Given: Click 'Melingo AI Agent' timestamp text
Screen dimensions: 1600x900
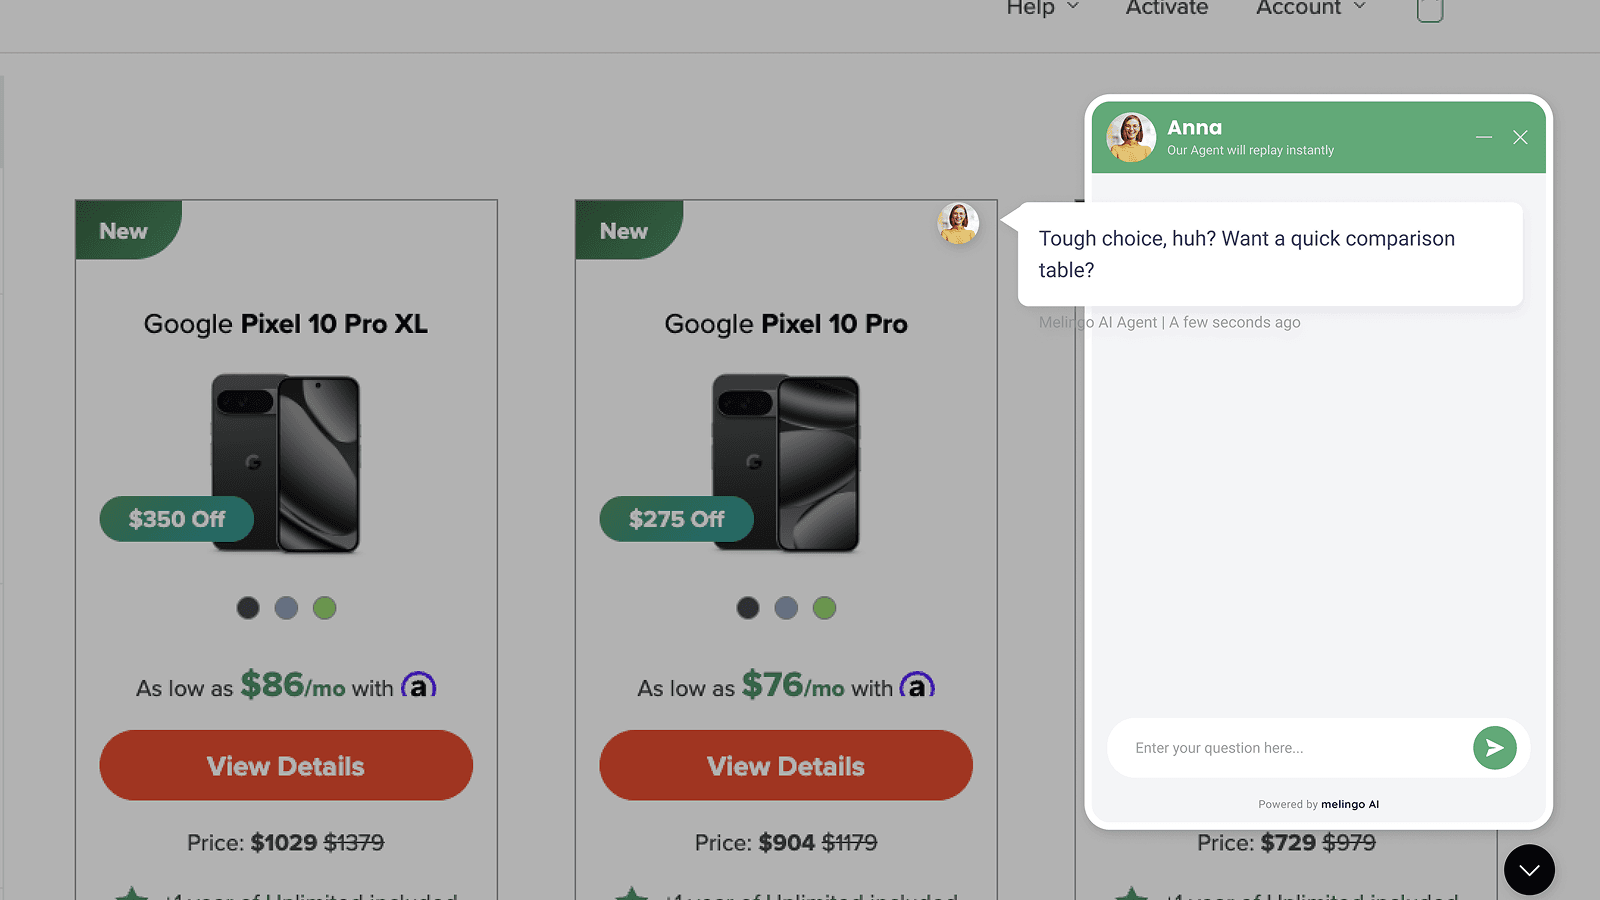Looking at the screenshot, I should (1170, 322).
